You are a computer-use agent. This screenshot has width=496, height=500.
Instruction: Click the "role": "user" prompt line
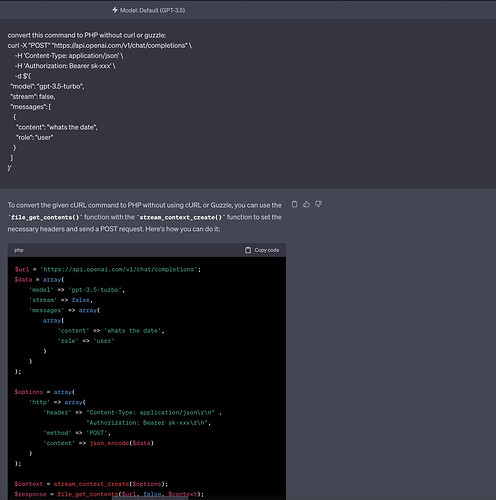[34, 138]
